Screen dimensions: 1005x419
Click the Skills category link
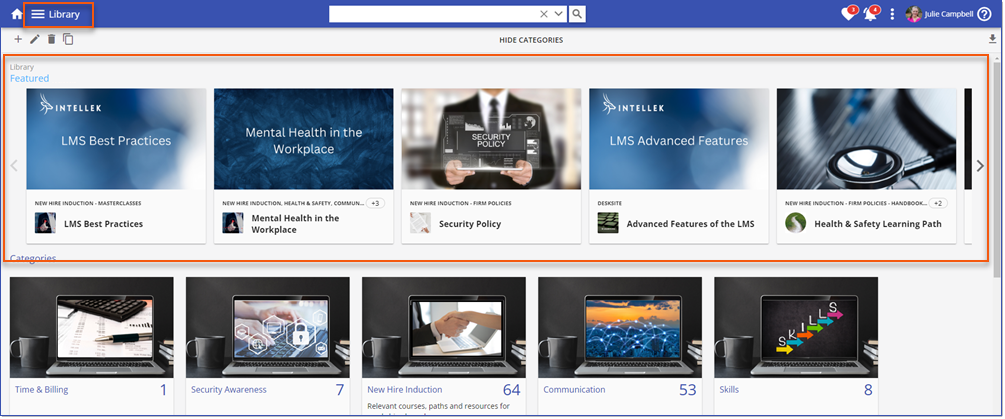729,389
